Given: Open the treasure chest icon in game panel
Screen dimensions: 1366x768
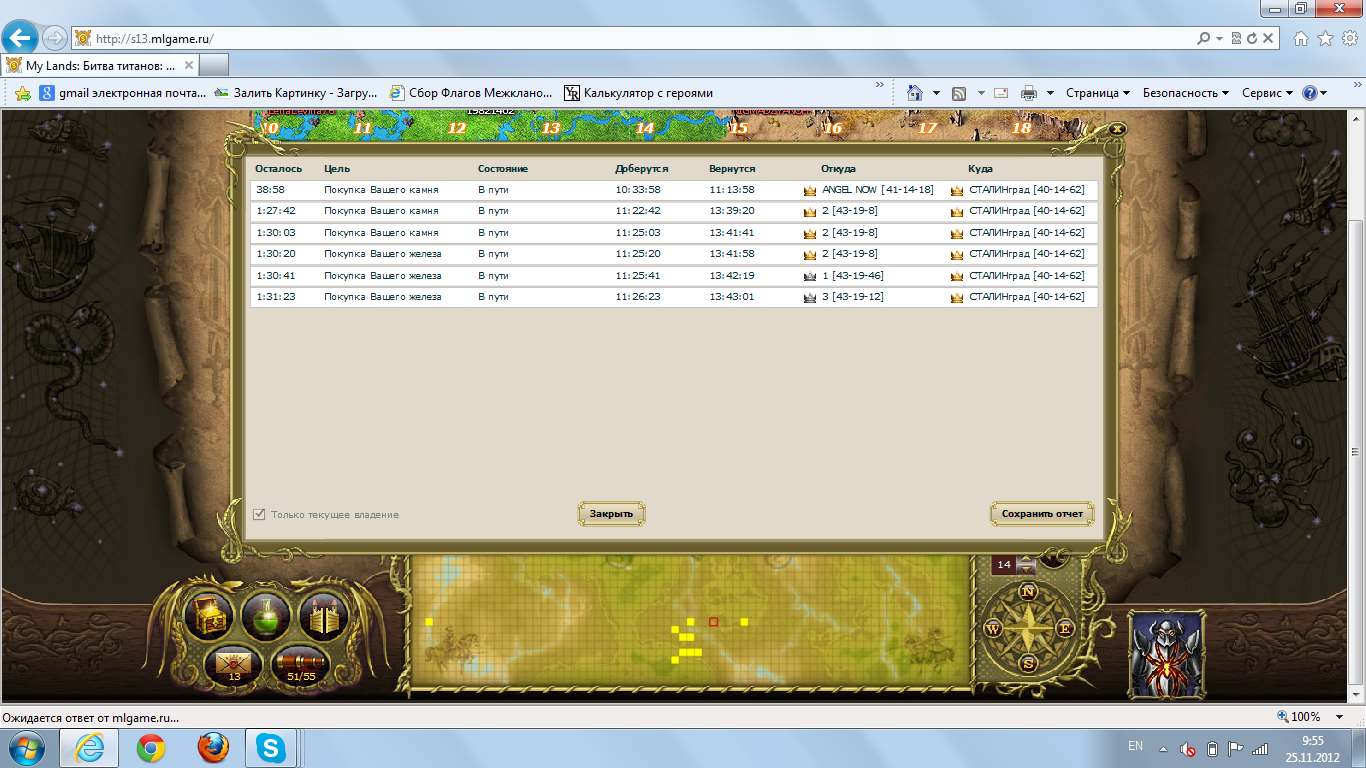Looking at the screenshot, I should 209,617.
